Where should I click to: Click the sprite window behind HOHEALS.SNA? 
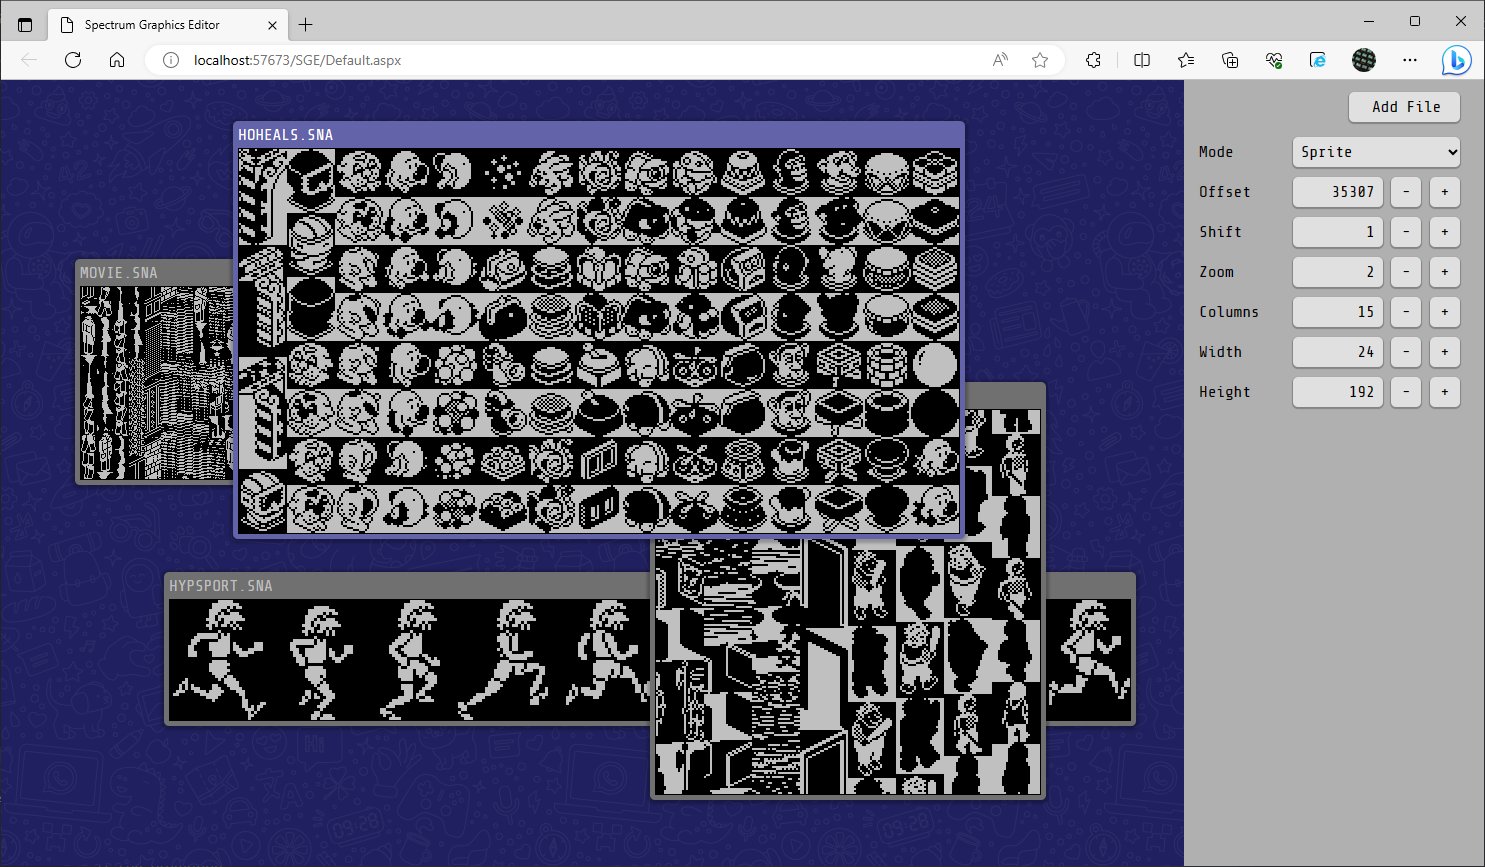tap(848, 668)
